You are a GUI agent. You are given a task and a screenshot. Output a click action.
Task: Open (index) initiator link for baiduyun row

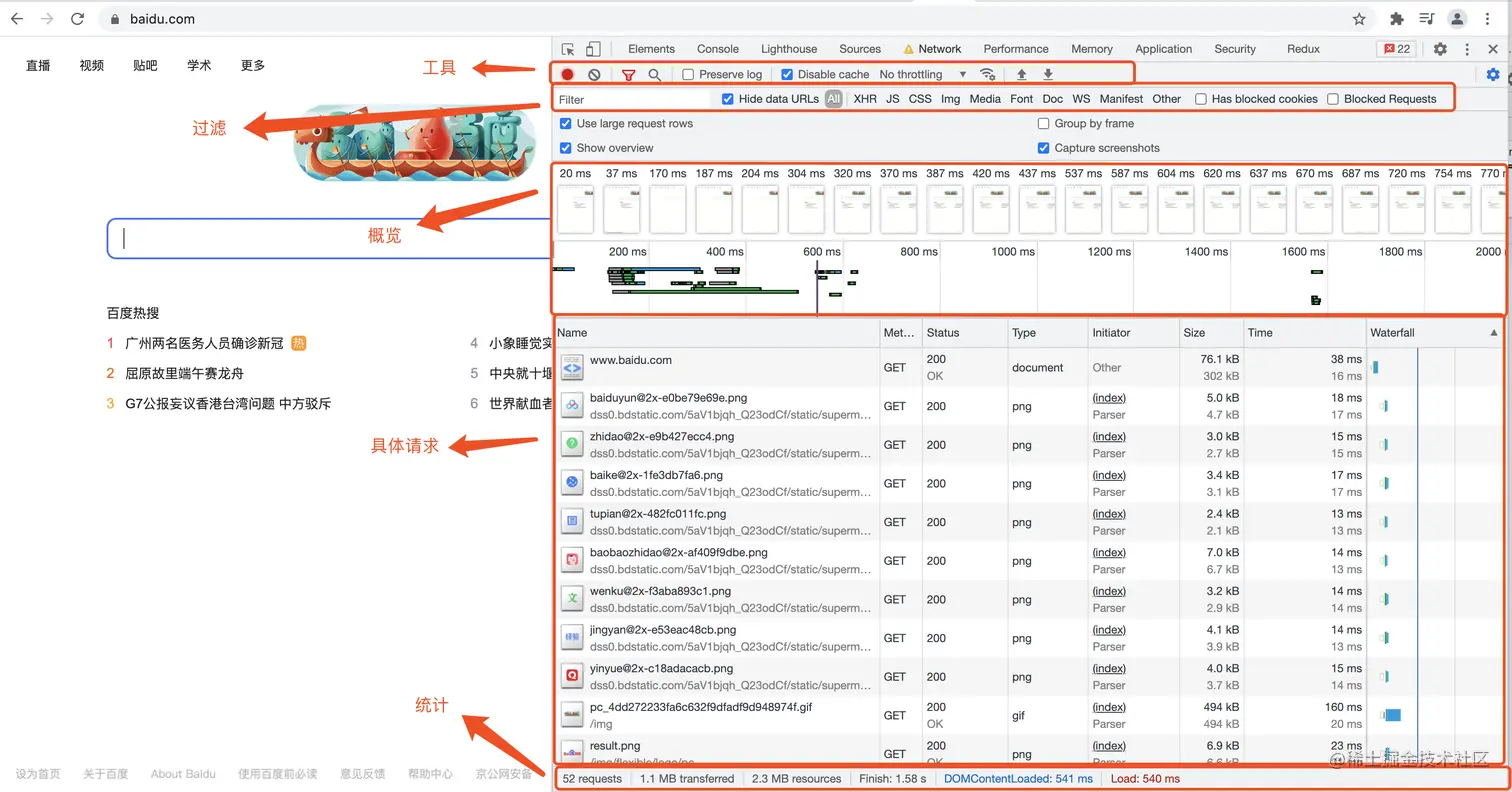(x=1109, y=398)
